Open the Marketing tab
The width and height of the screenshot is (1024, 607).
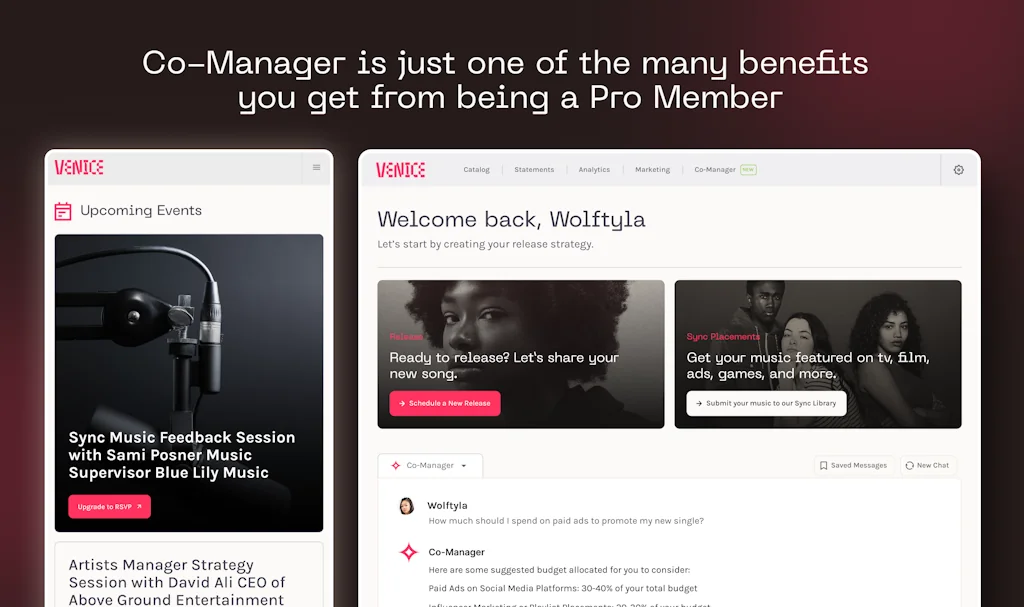[652, 170]
